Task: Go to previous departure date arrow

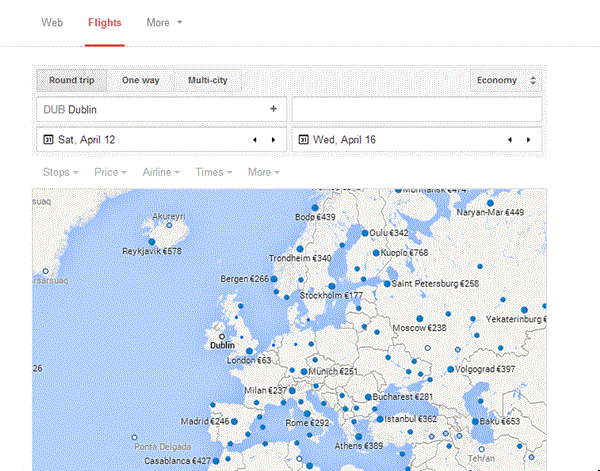Action: pyautogui.click(x=255, y=140)
